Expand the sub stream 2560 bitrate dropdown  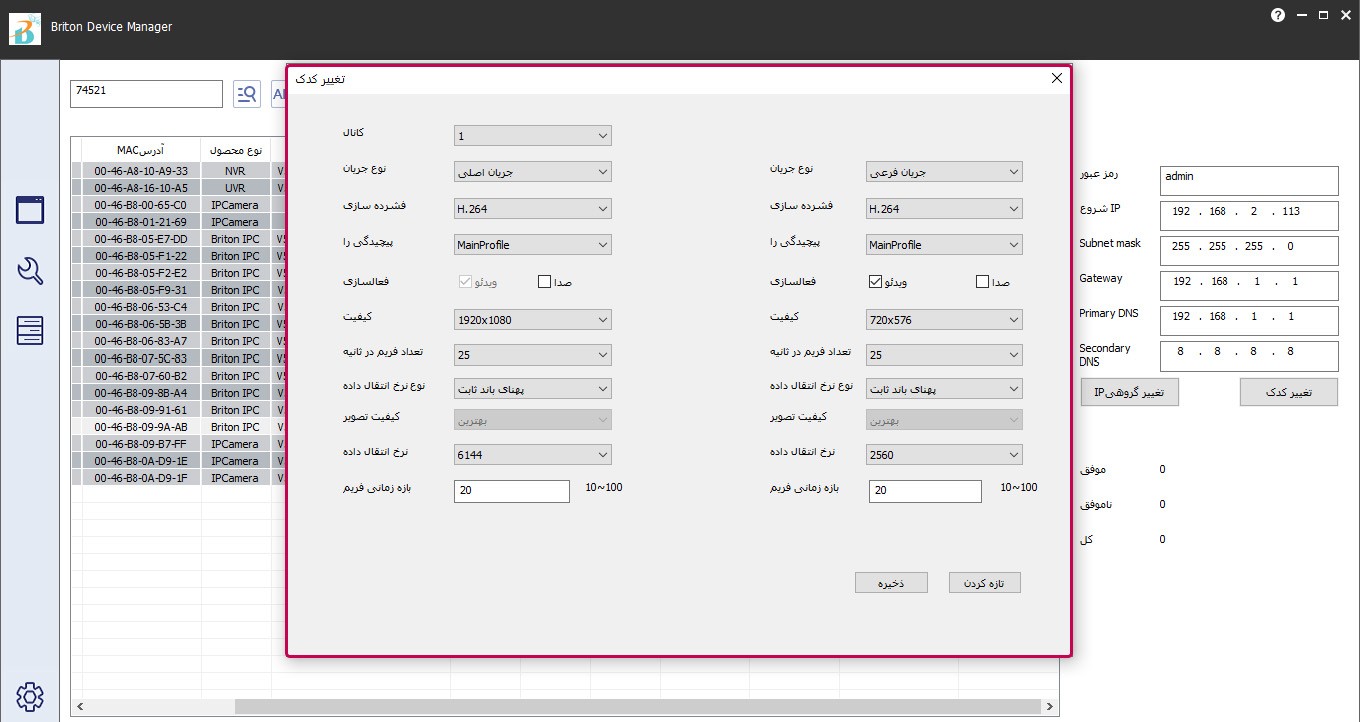point(944,455)
